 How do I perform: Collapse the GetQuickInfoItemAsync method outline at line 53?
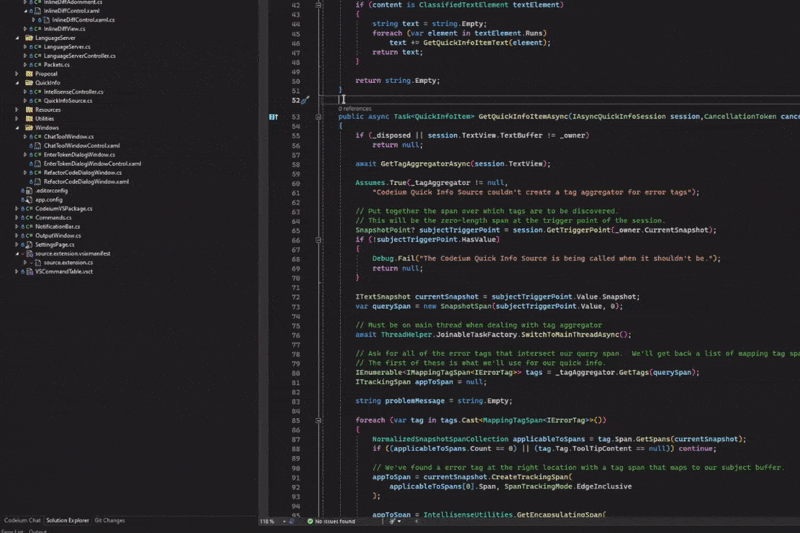pos(318,117)
